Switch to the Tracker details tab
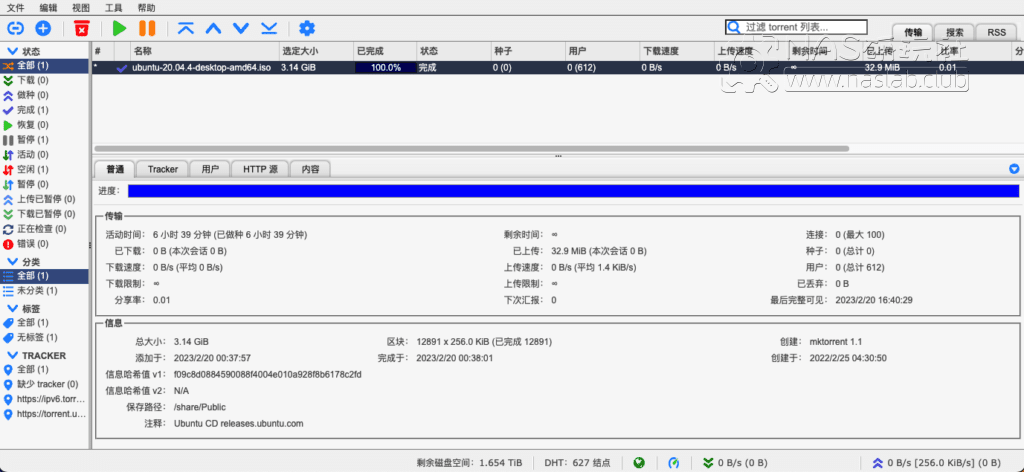The width and height of the screenshot is (1024, 472). coord(163,169)
